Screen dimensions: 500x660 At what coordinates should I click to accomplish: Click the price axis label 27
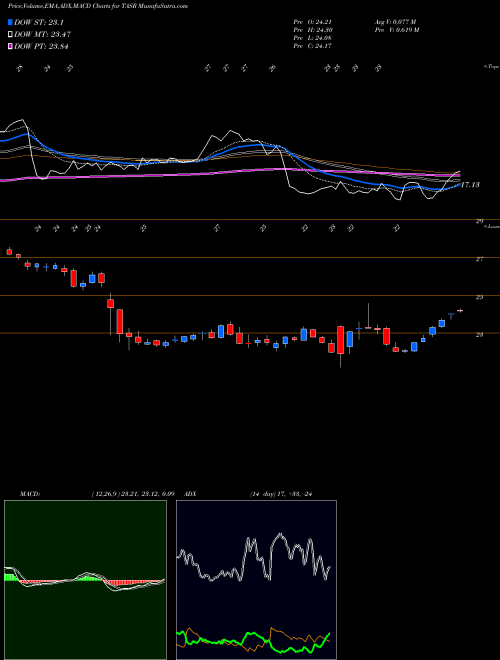click(479, 259)
